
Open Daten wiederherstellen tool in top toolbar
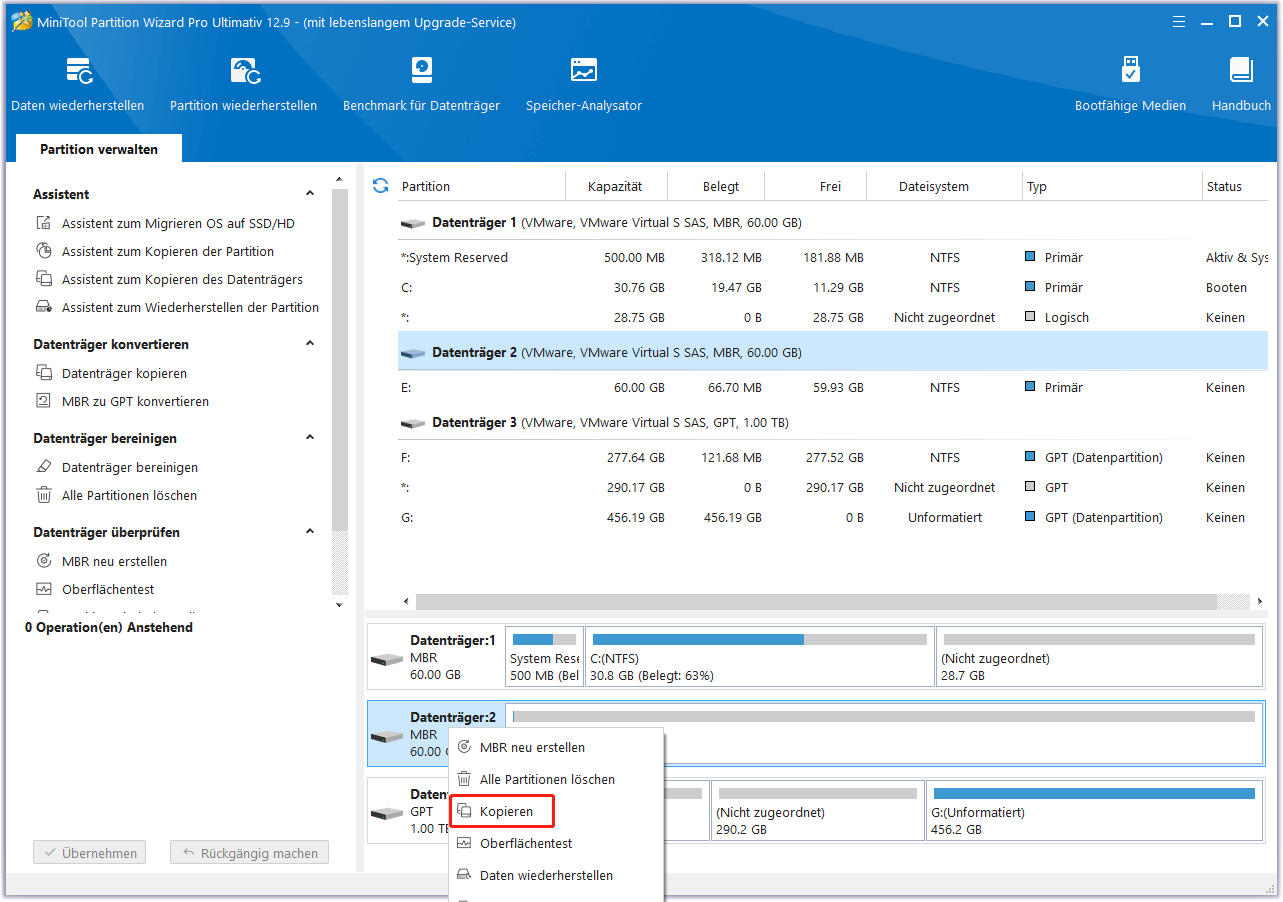point(77,84)
